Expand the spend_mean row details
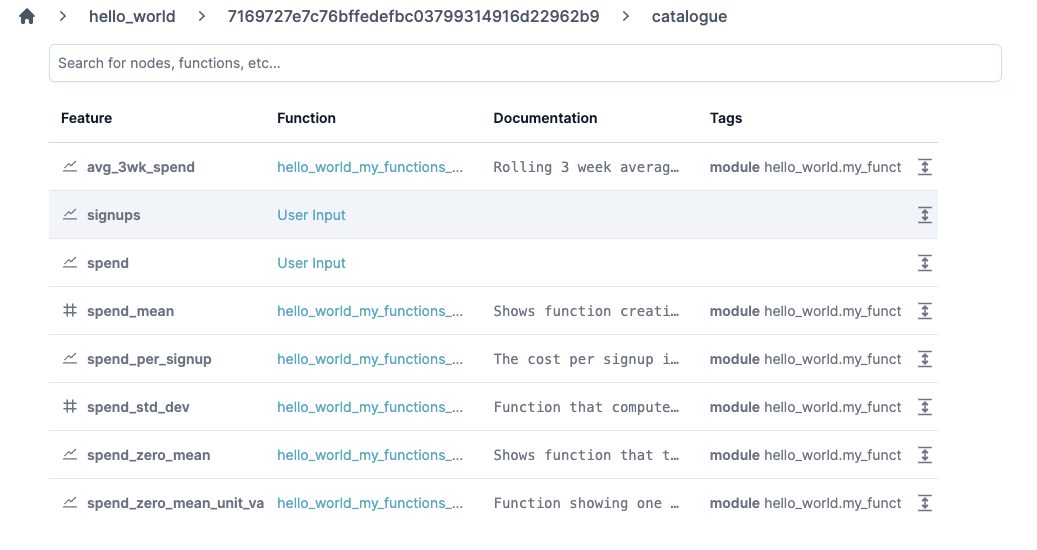1037x550 pixels. click(925, 311)
